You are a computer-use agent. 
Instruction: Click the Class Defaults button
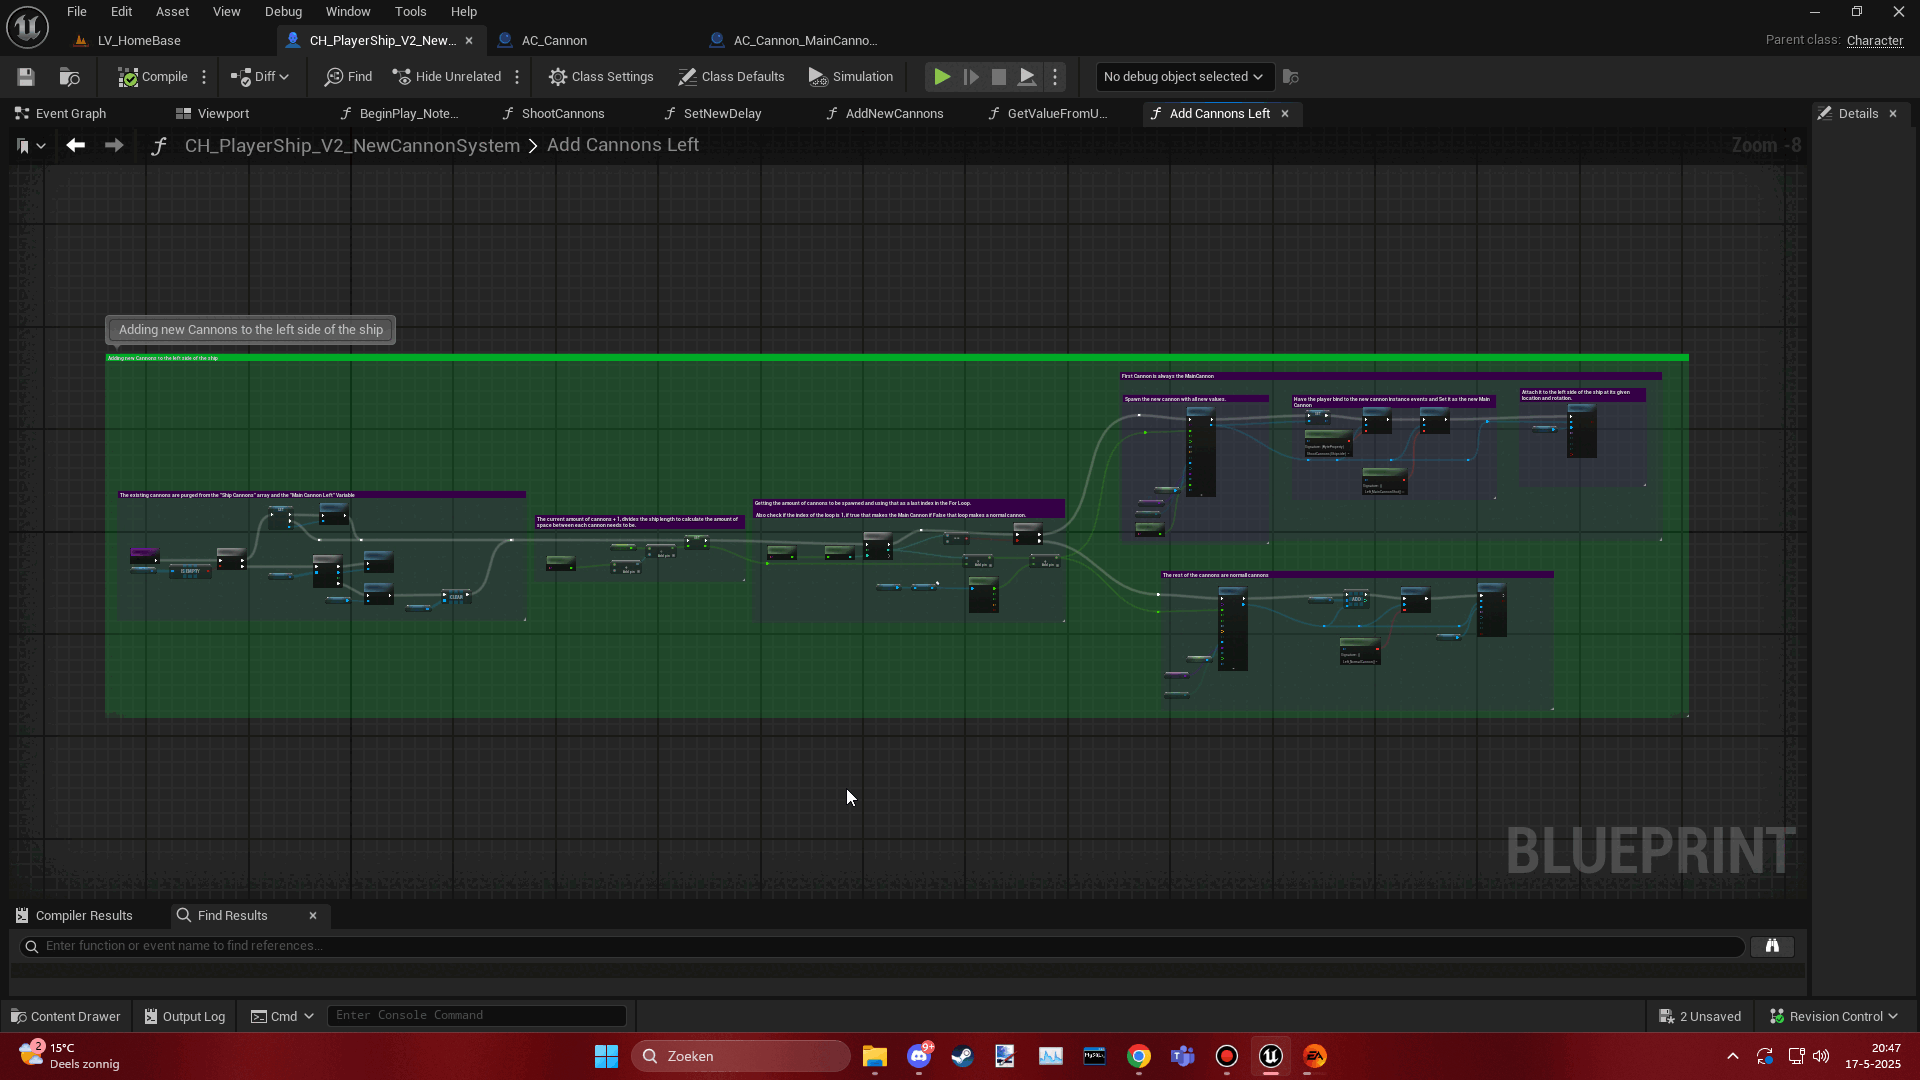(x=731, y=77)
